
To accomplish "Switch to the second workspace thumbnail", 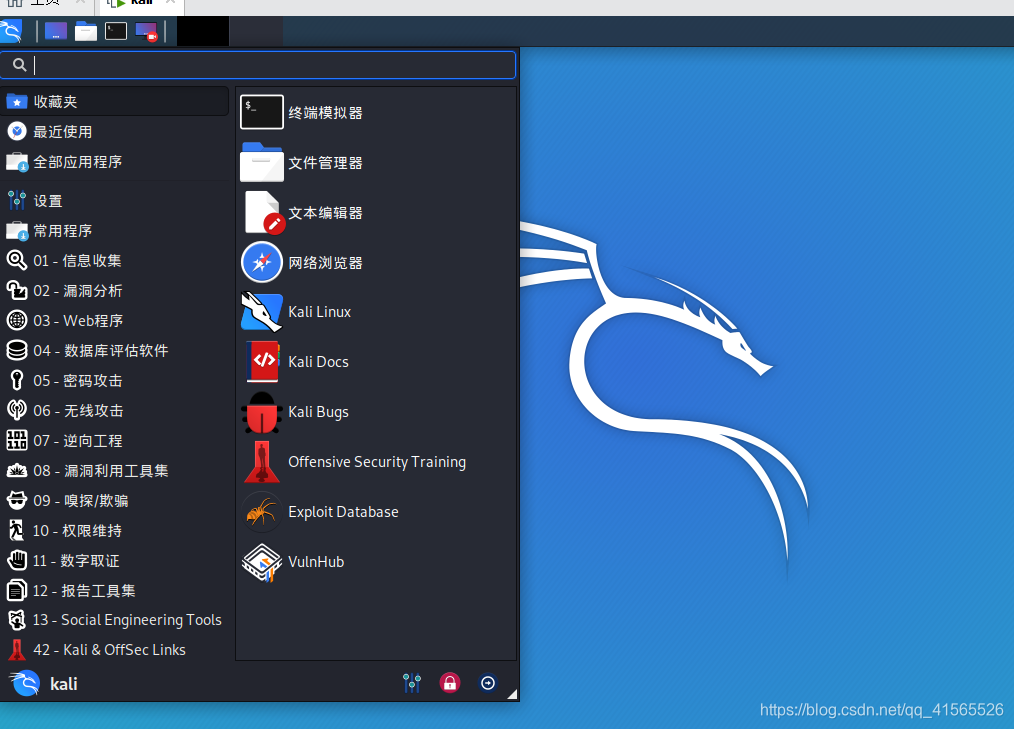I will point(256,31).
